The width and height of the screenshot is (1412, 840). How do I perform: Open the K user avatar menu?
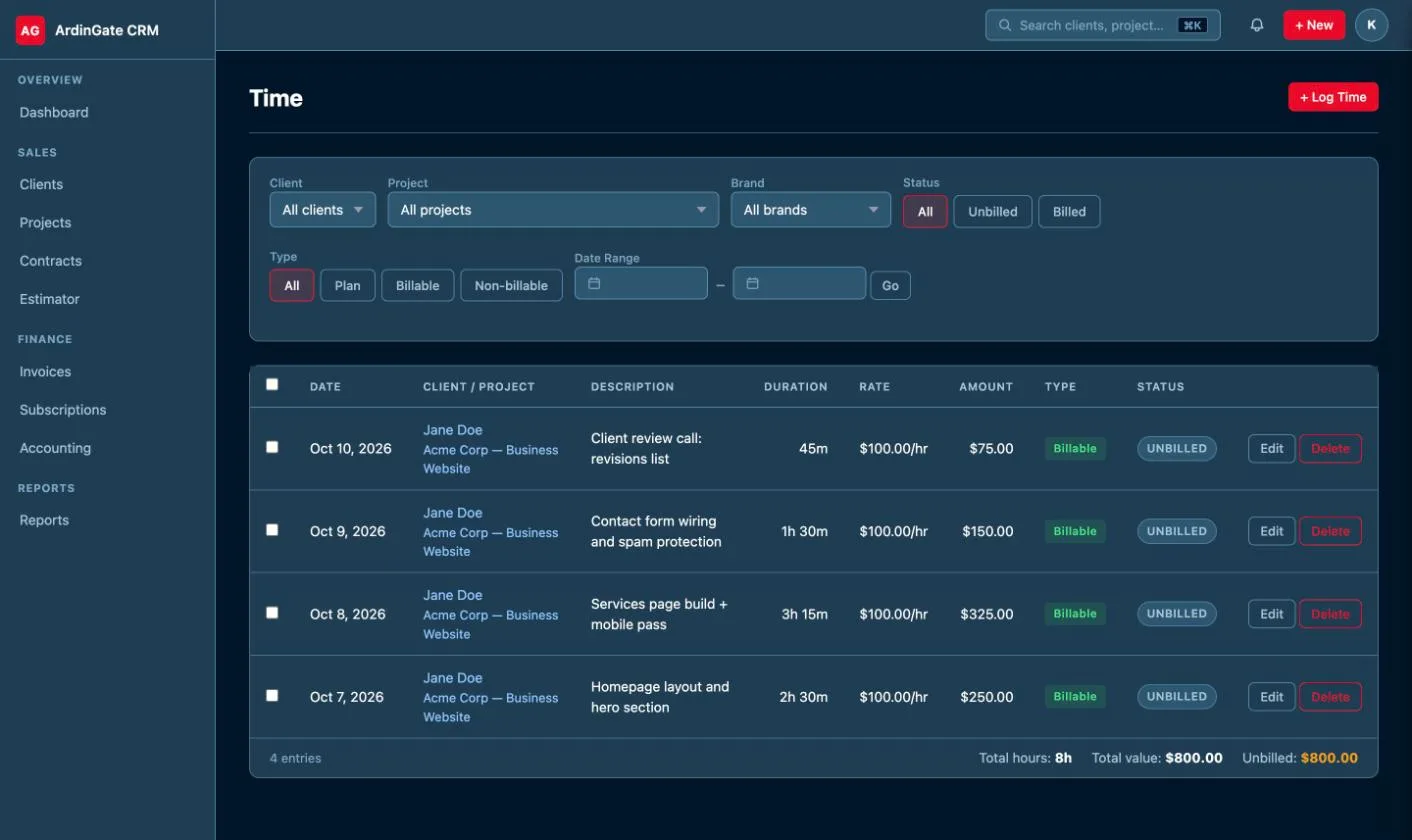click(1372, 25)
